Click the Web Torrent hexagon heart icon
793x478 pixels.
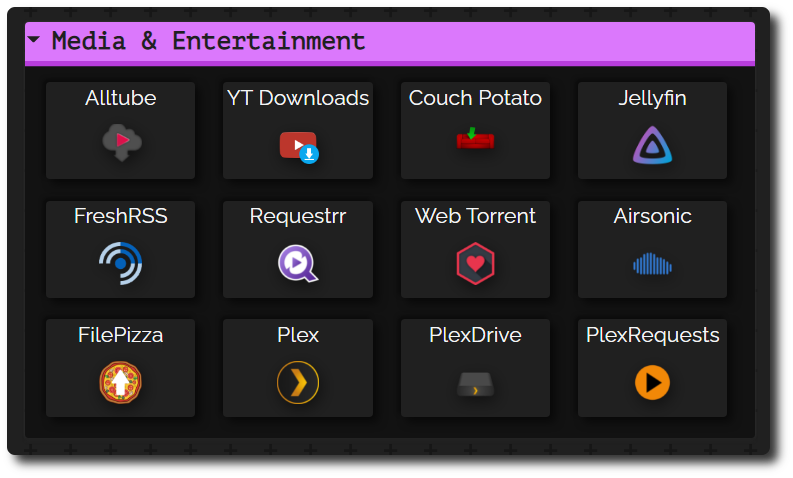475,264
